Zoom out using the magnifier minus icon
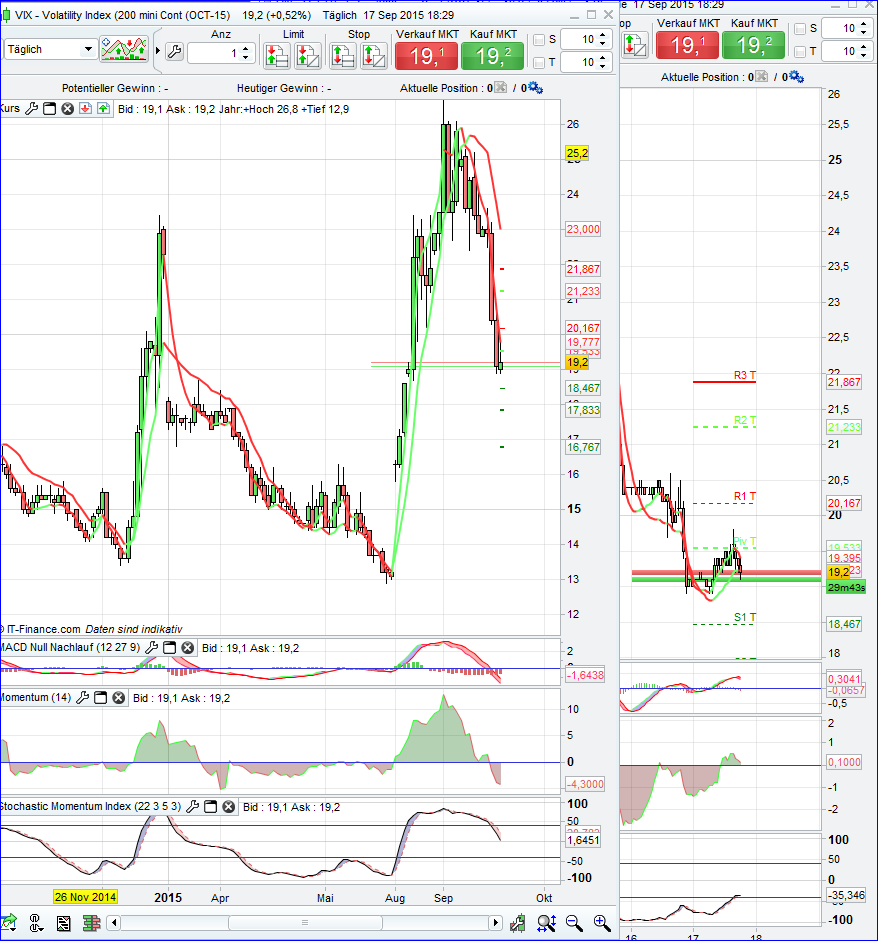This screenshot has height=941, width=878. [x=573, y=923]
